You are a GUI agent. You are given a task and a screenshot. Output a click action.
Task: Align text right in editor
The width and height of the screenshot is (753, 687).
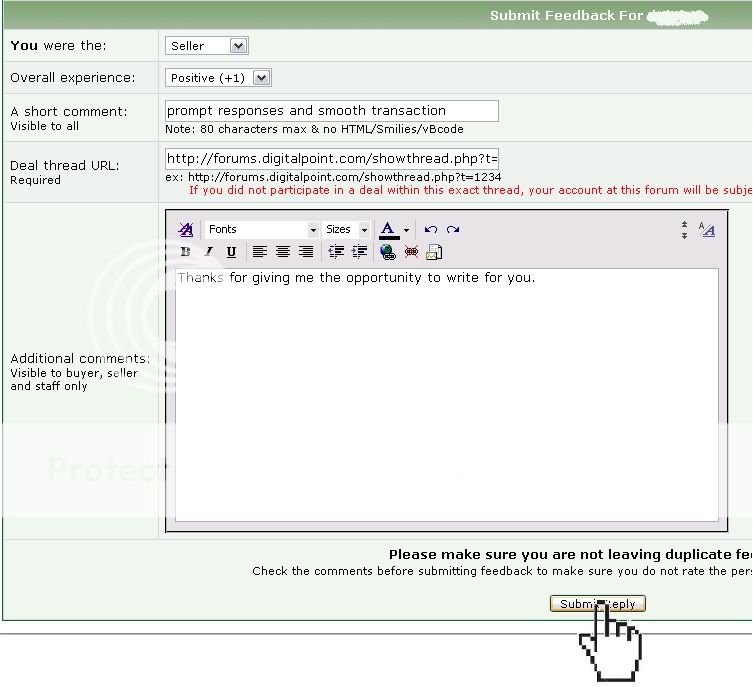306,252
